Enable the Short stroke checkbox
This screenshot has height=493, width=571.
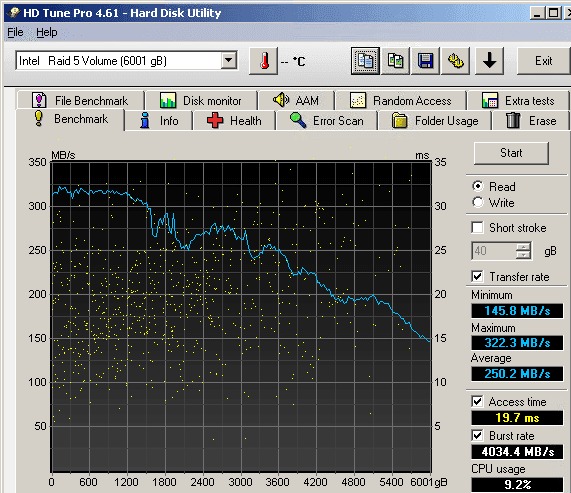[x=477, y=228]
